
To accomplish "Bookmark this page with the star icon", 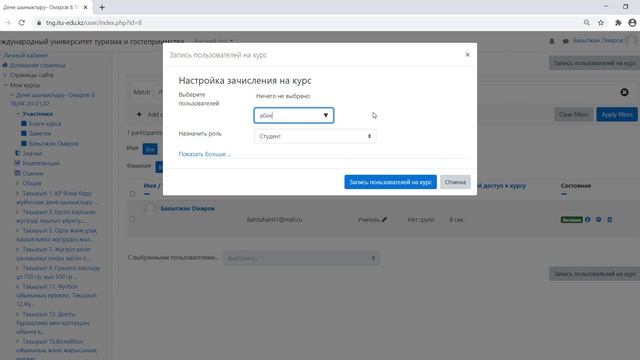I will (601, 23).
